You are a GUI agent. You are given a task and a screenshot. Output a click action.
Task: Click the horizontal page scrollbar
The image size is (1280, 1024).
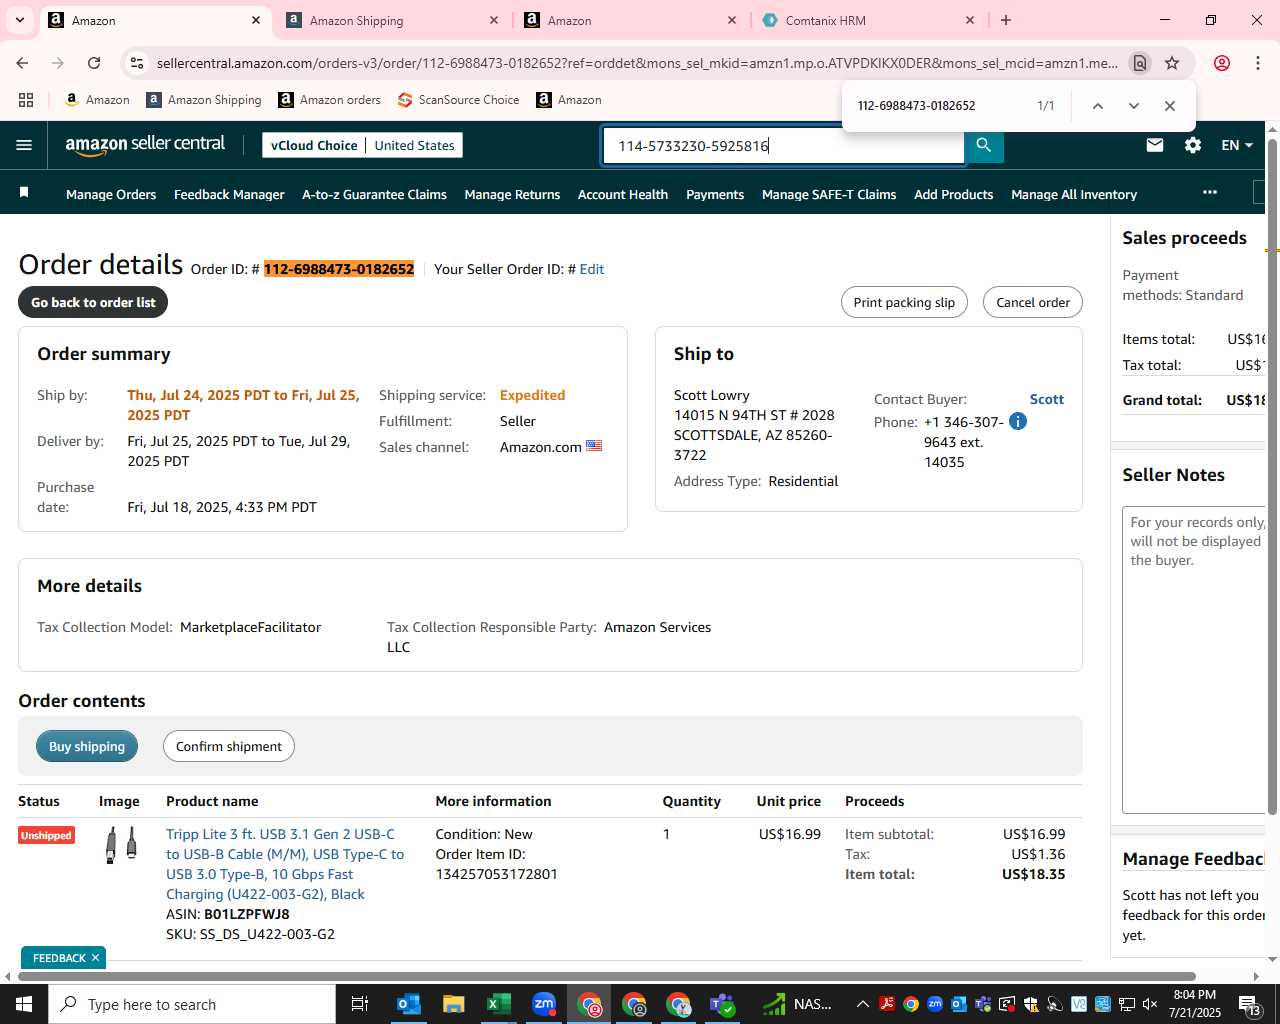pyautogui.click(x=606, y=976)
